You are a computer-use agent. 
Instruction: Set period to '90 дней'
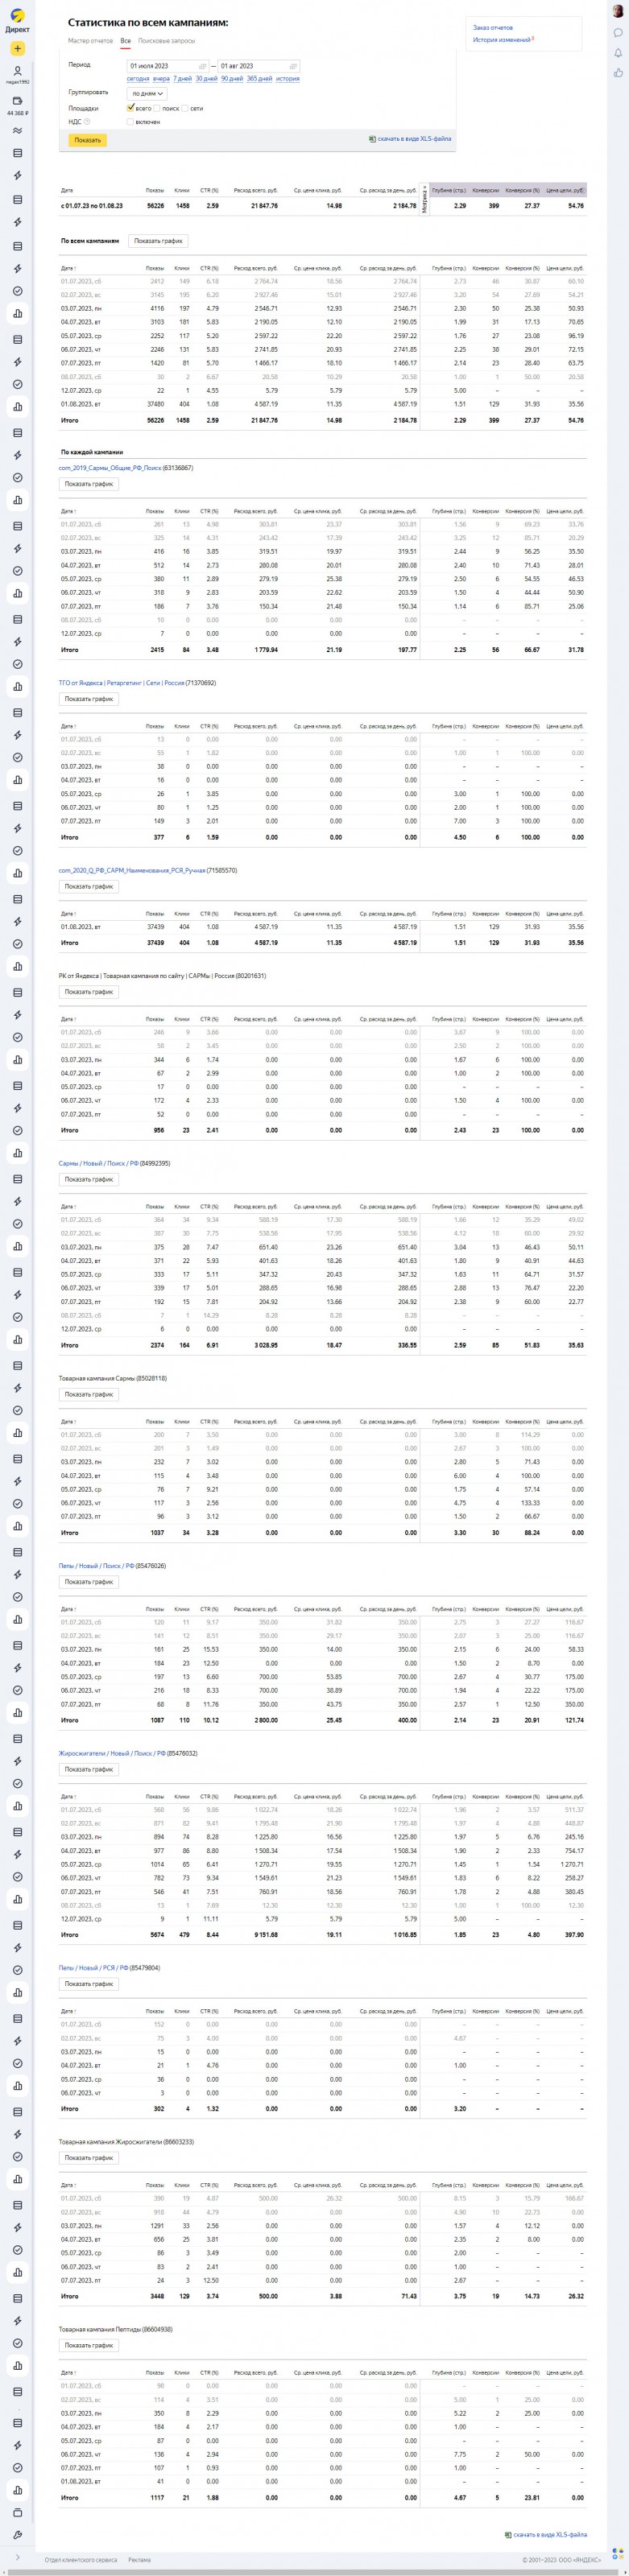click(x=232, y=78)
